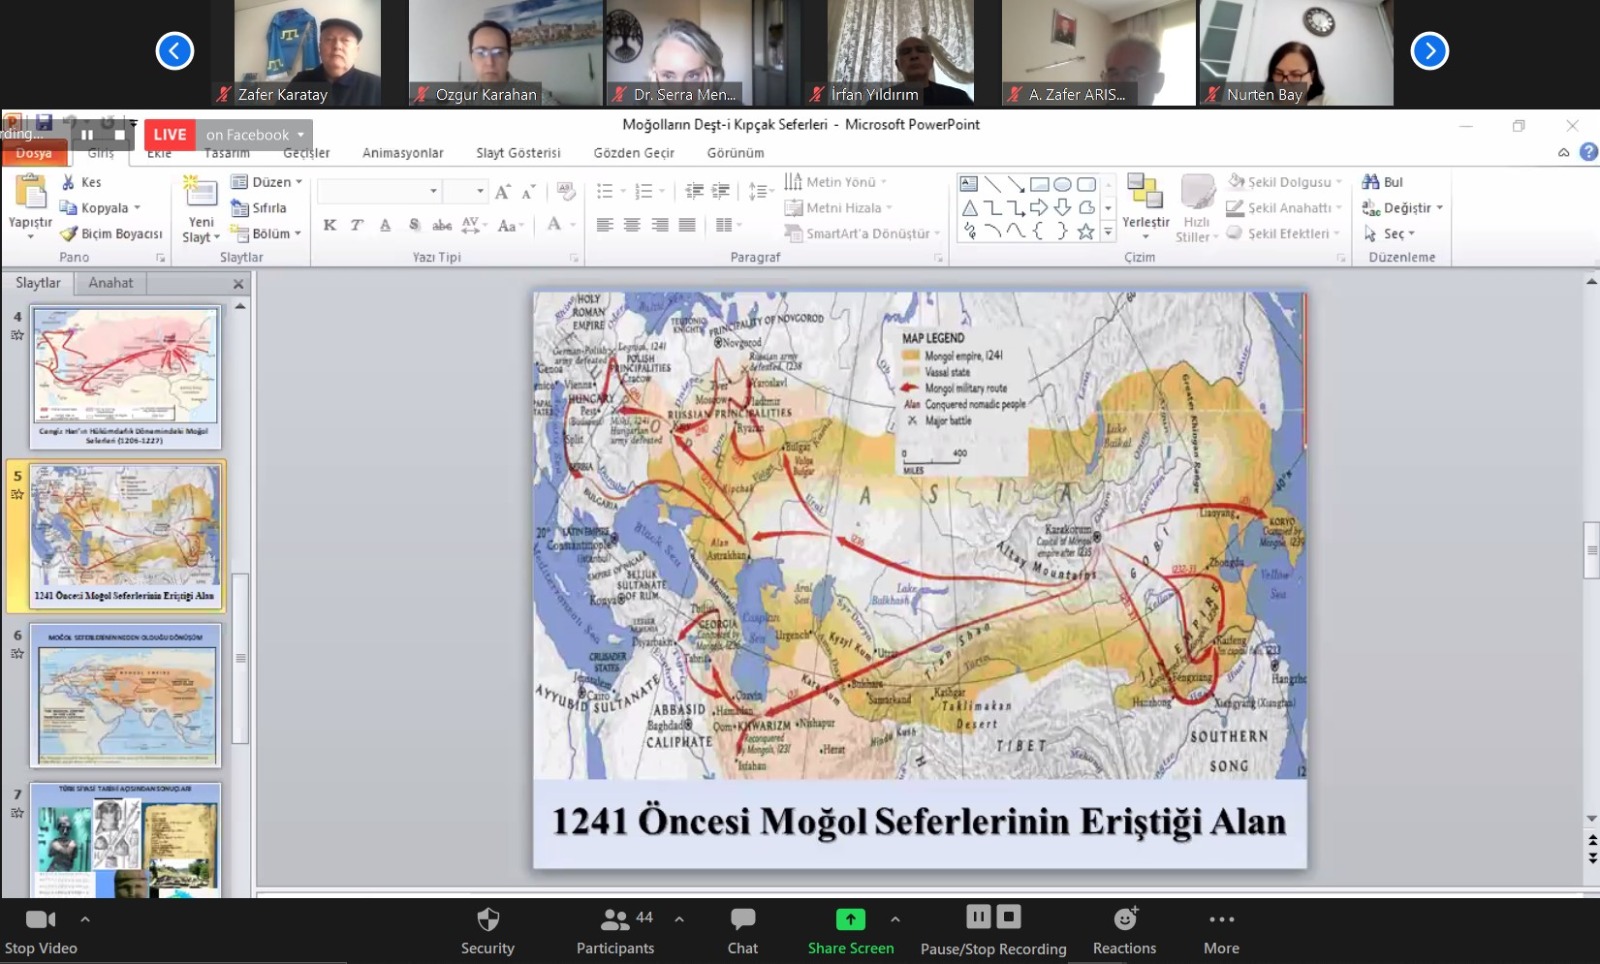Pause the recording in top-left indicator
The height and width of the screenshot is (964, 1600).
87,135
